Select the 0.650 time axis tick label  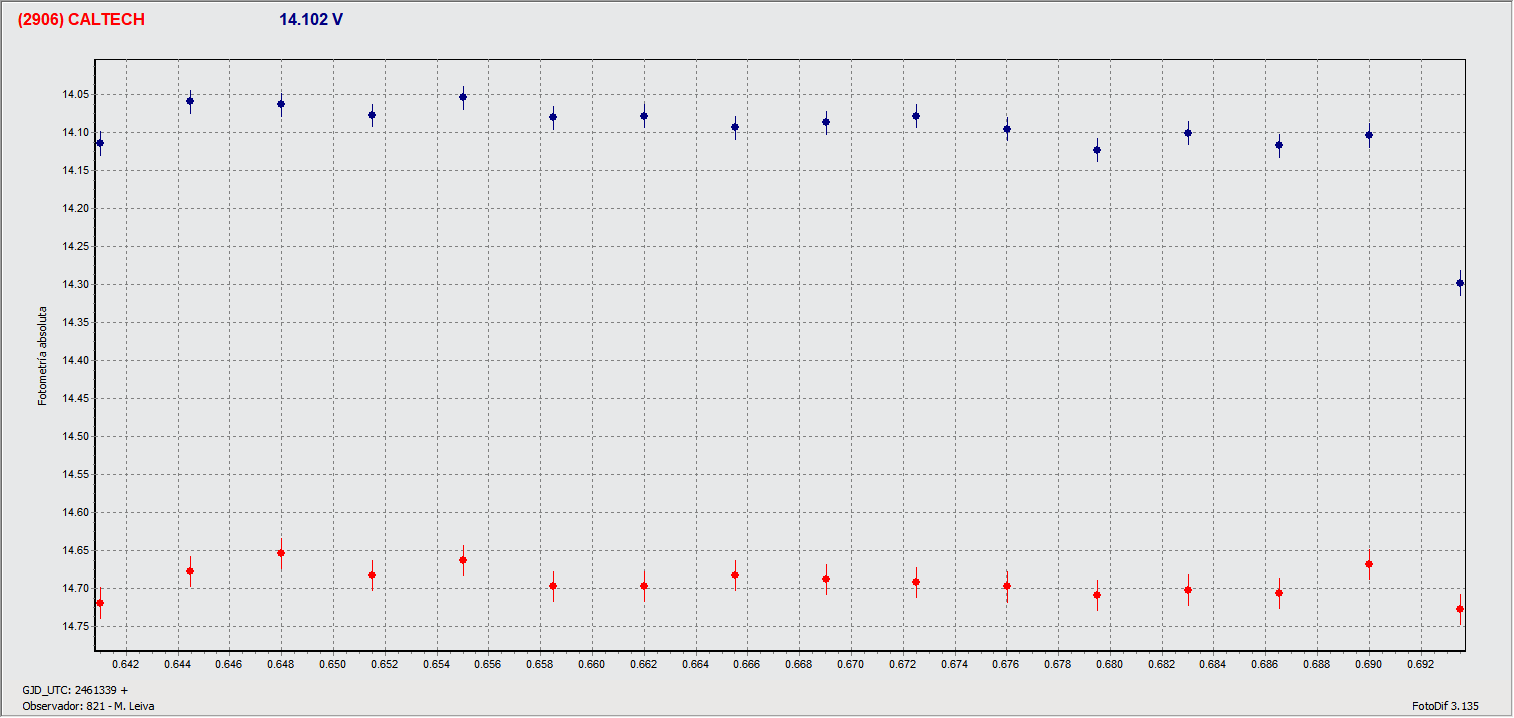click(333, 664)
